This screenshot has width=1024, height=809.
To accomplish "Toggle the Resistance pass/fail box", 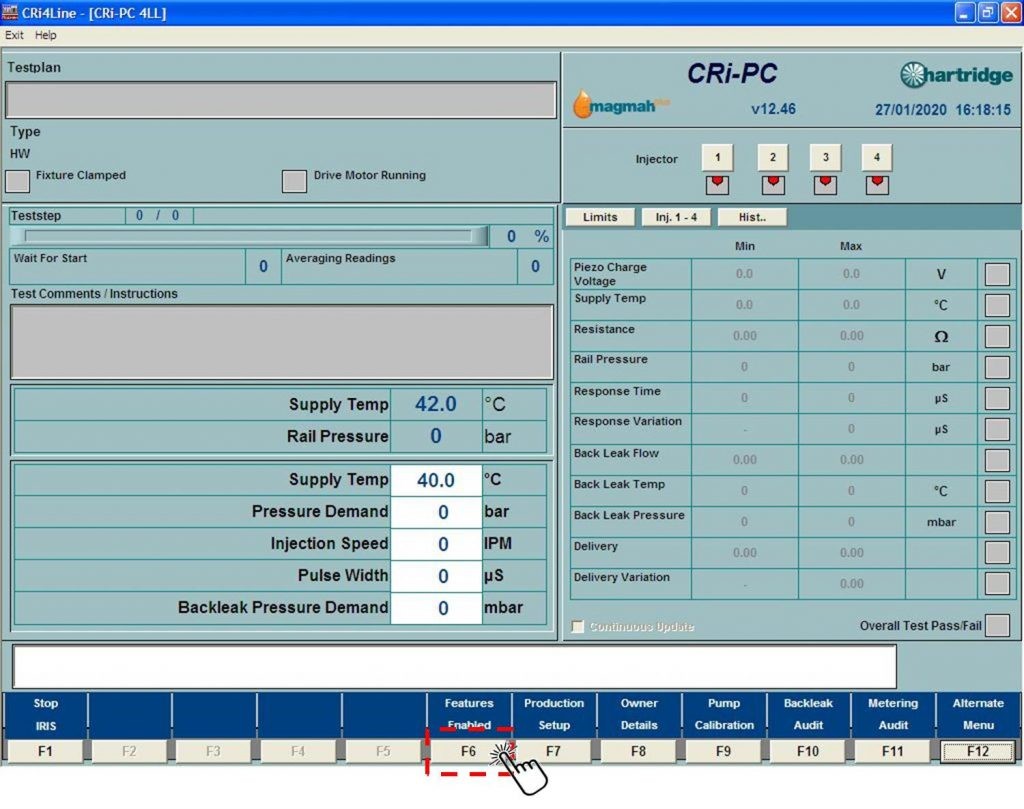I will coord(997,336).
